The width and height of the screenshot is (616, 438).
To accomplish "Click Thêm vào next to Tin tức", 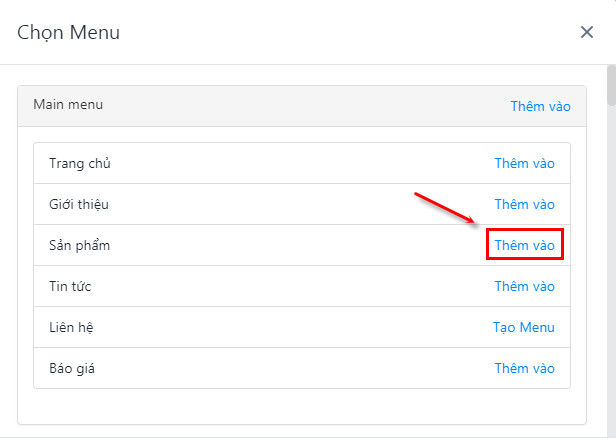I will [524, 286].
